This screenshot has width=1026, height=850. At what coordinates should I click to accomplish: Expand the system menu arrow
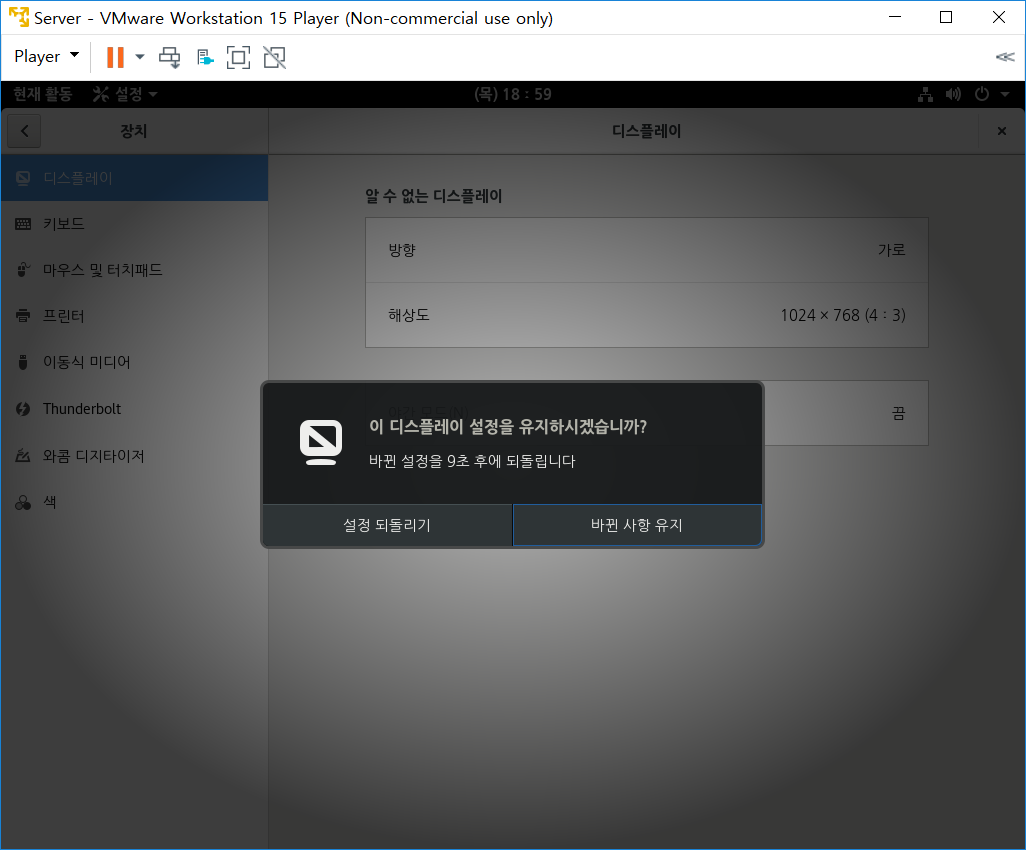pos(1004,95)
